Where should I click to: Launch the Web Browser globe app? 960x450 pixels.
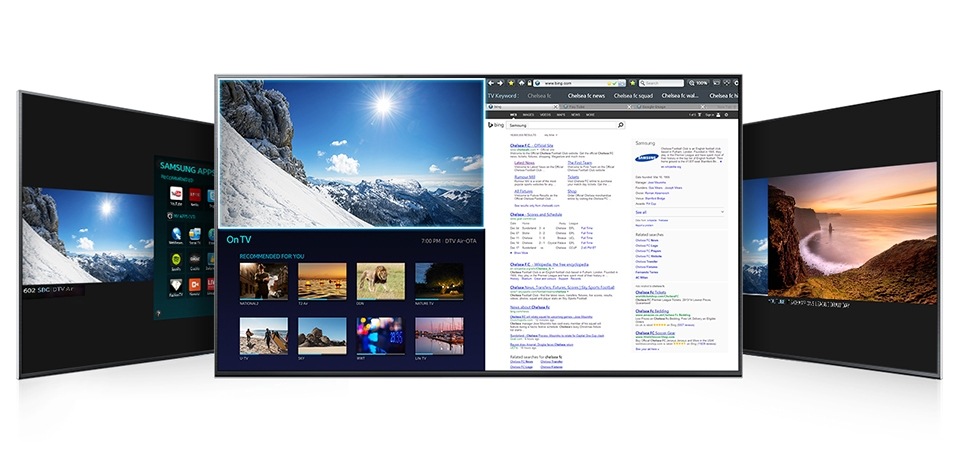[176, 234]
